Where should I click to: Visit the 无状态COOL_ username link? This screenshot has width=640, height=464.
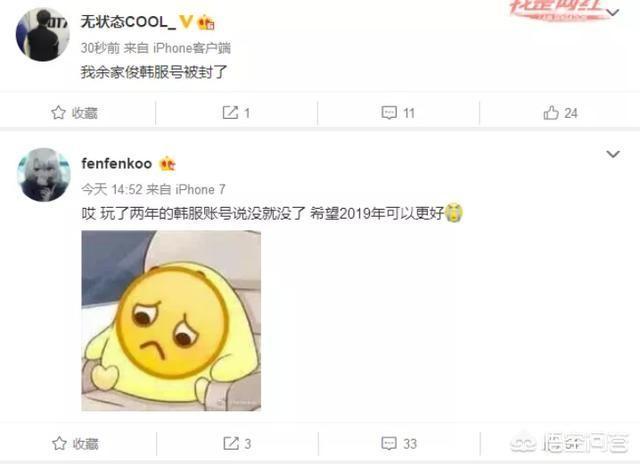[x=128, y=22]
